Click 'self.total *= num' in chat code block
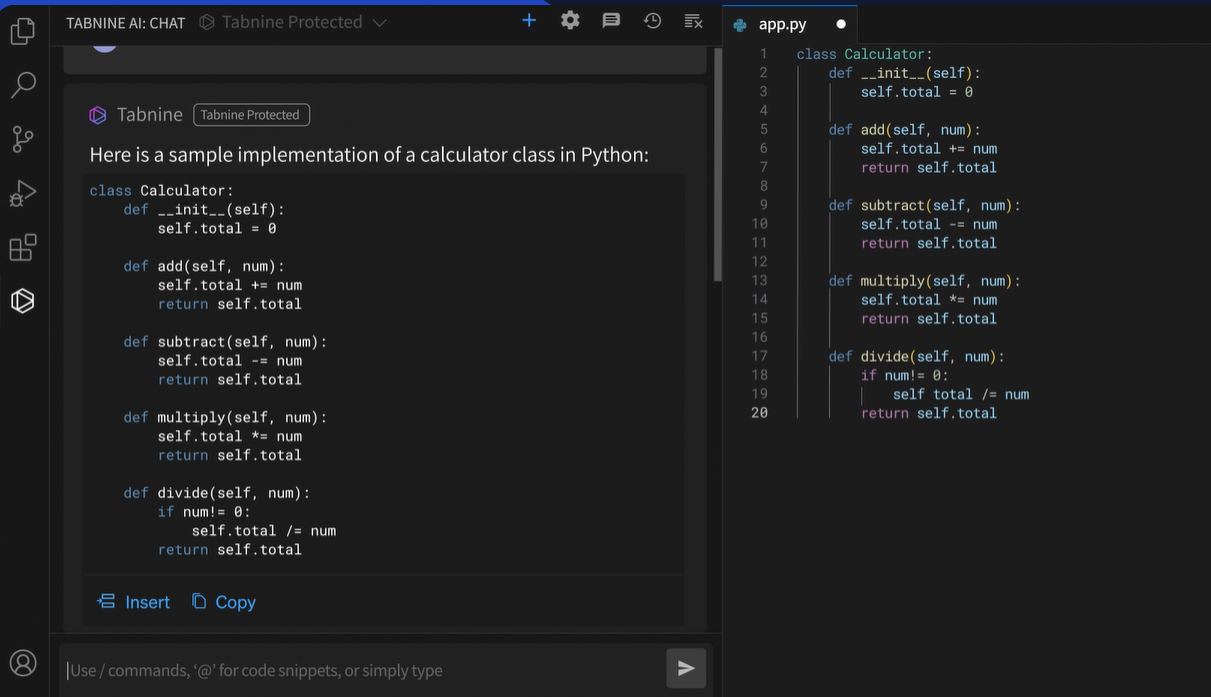Screen dimensions: 1211x697 (x=229, y=436)
